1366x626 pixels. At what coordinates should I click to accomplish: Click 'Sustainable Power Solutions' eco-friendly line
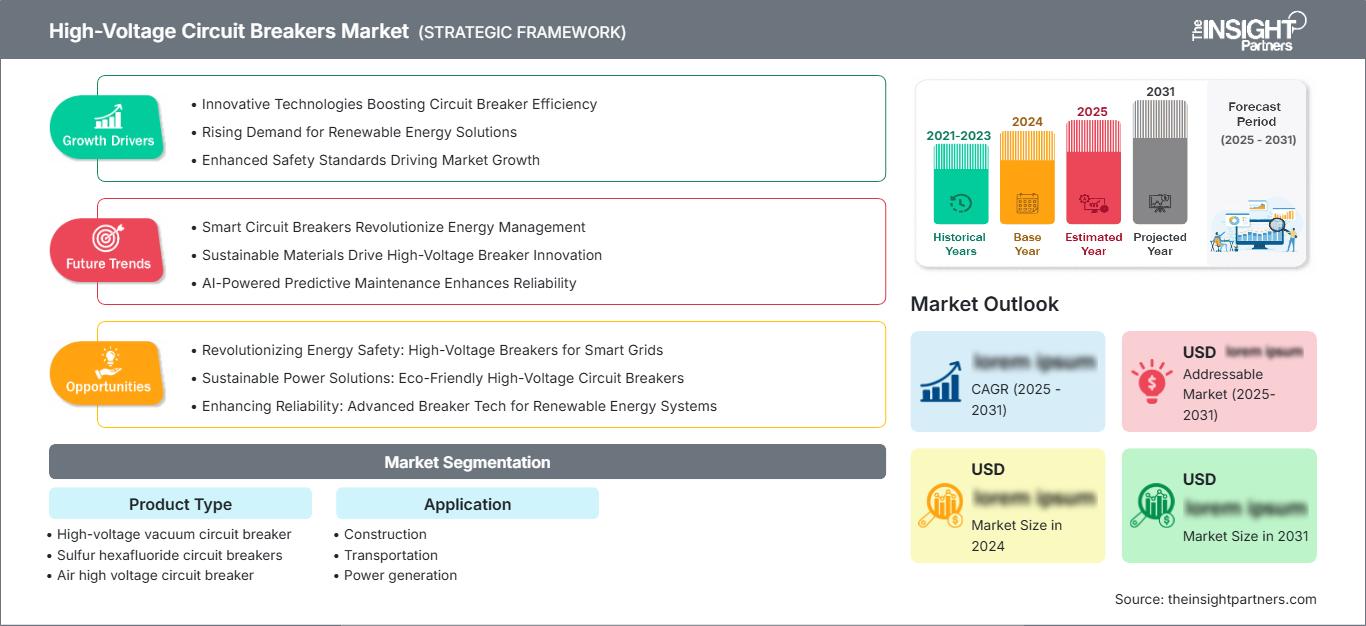(x=442, y=378)
